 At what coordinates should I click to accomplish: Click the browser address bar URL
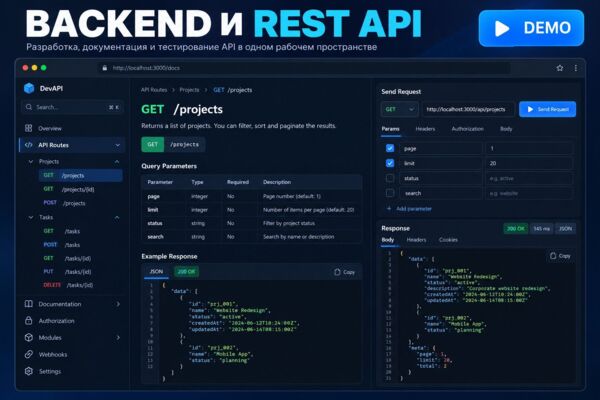[x=146, y=68]
